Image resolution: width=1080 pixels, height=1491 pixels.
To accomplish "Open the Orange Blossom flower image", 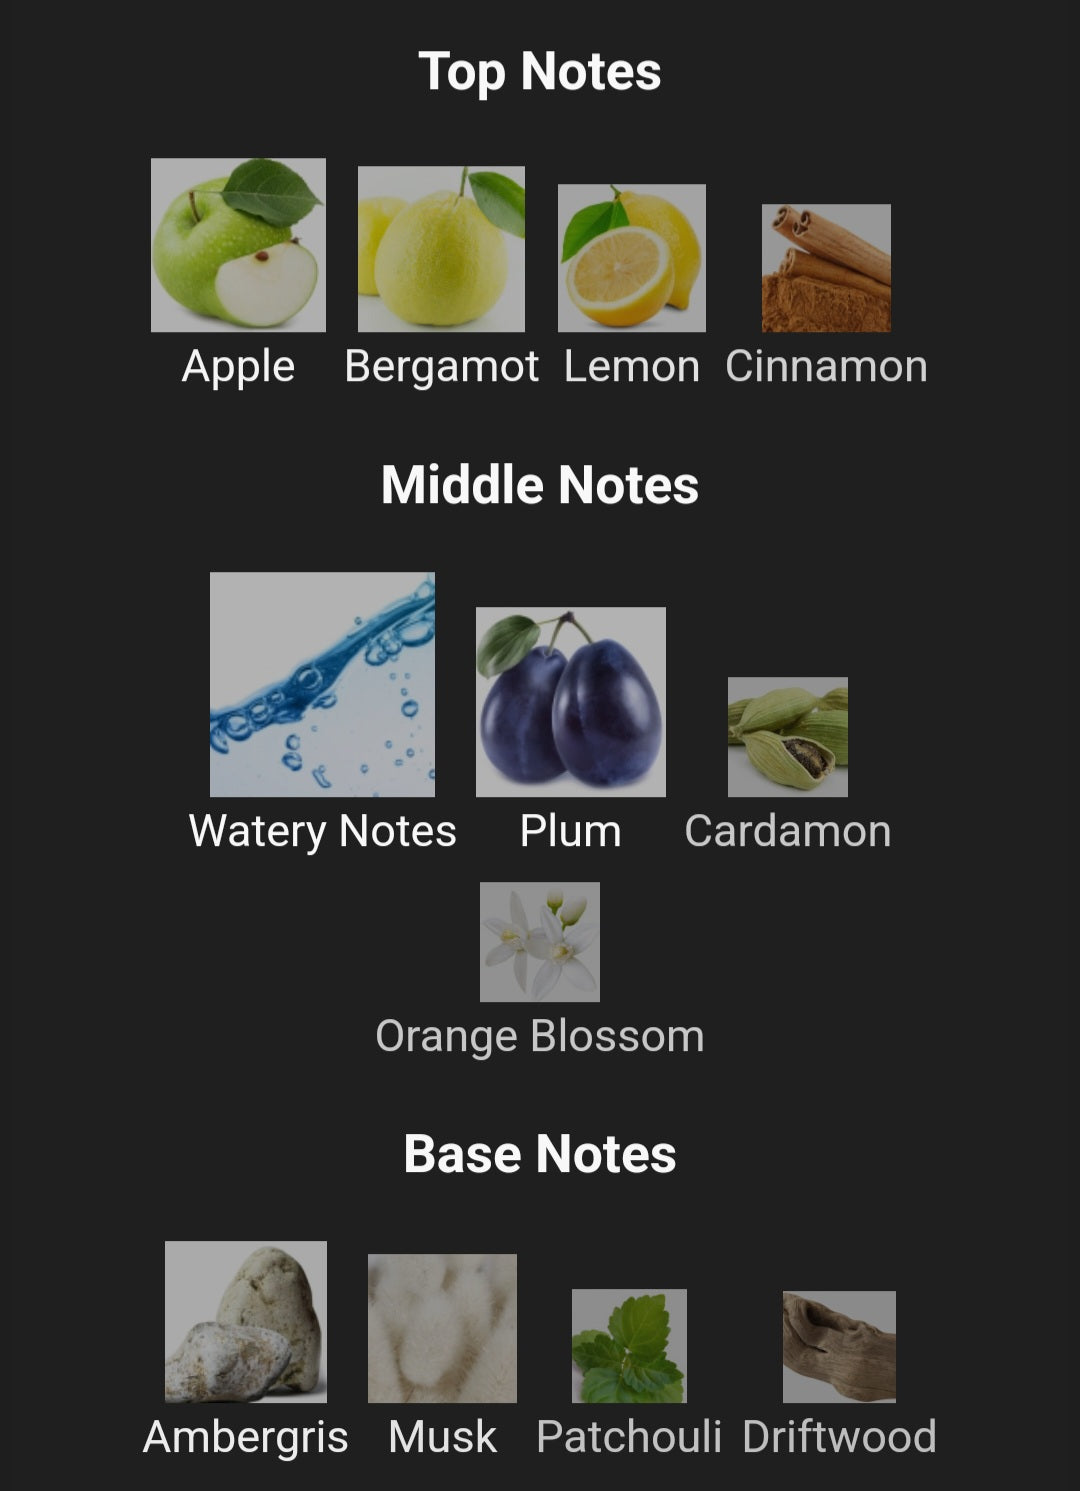I will point(539,941).
